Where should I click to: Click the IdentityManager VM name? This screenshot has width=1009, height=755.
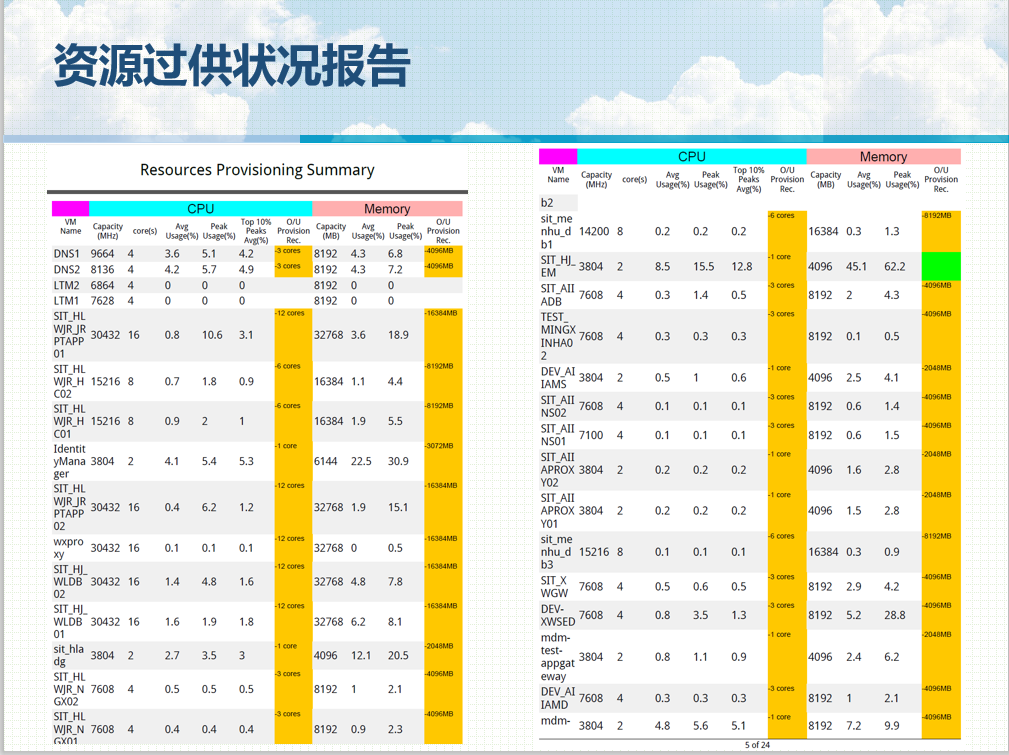pos(69,462)
